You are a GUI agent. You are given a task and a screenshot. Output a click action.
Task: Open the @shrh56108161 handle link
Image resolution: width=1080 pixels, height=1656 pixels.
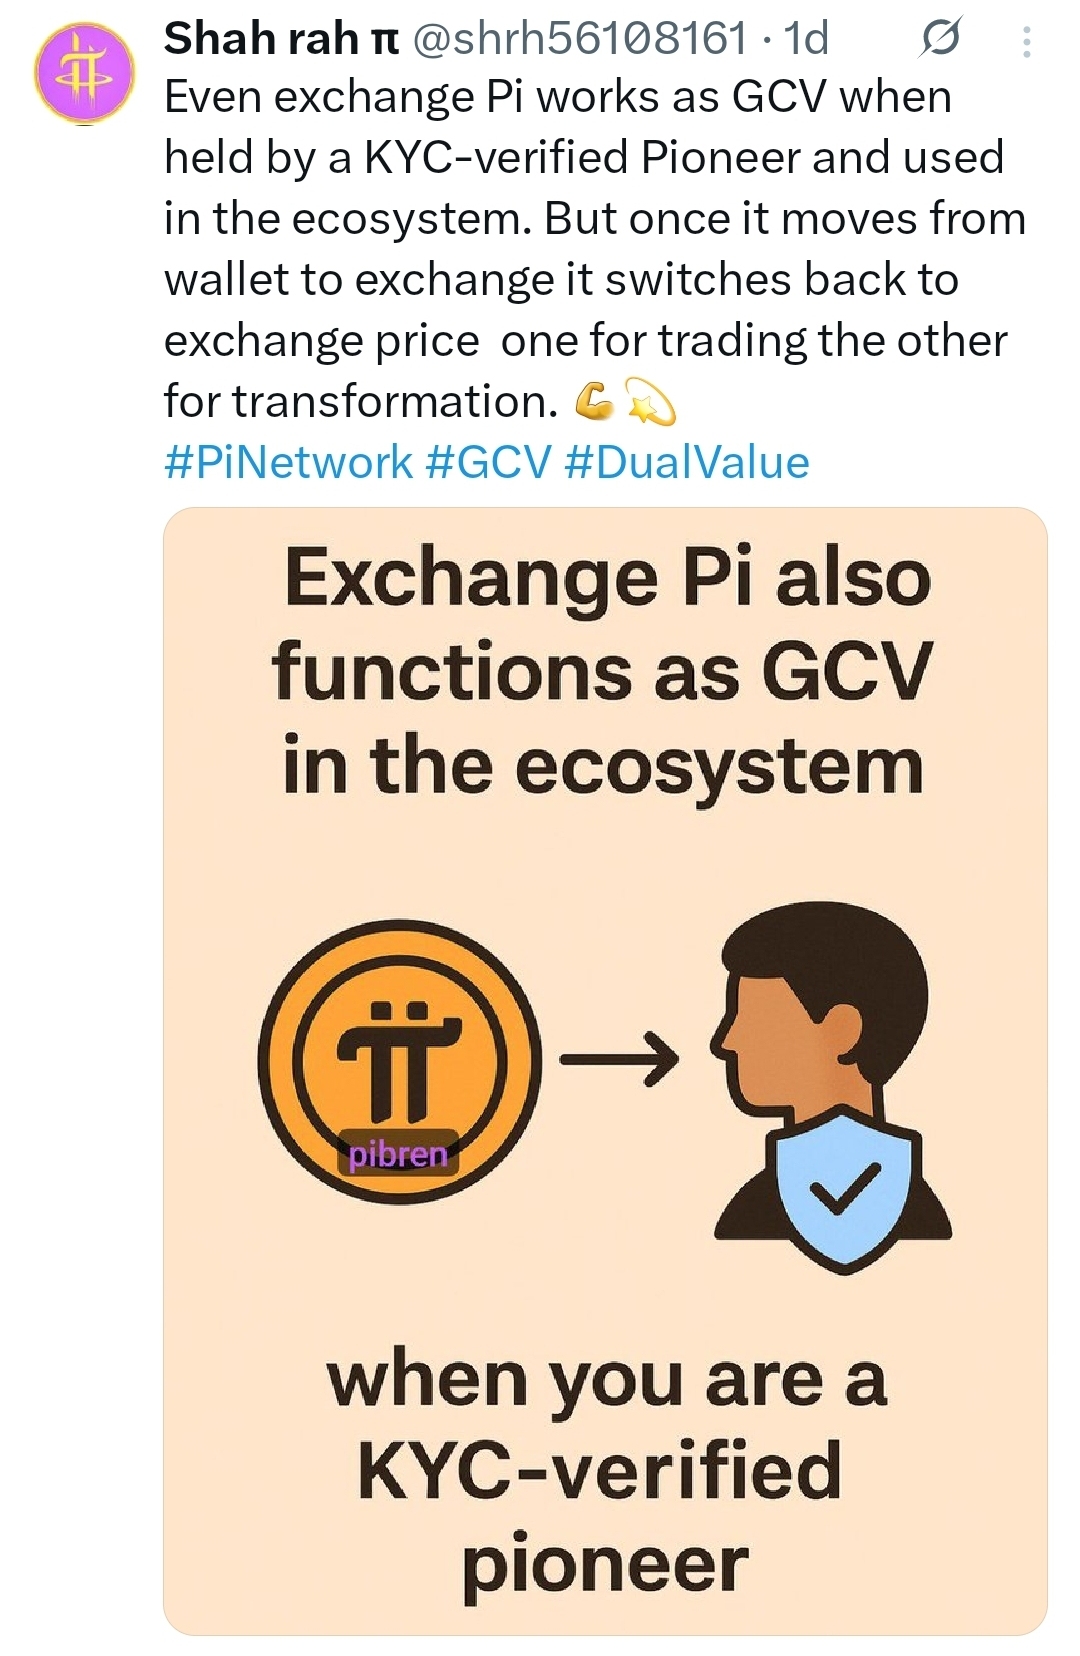coord(579,39)
